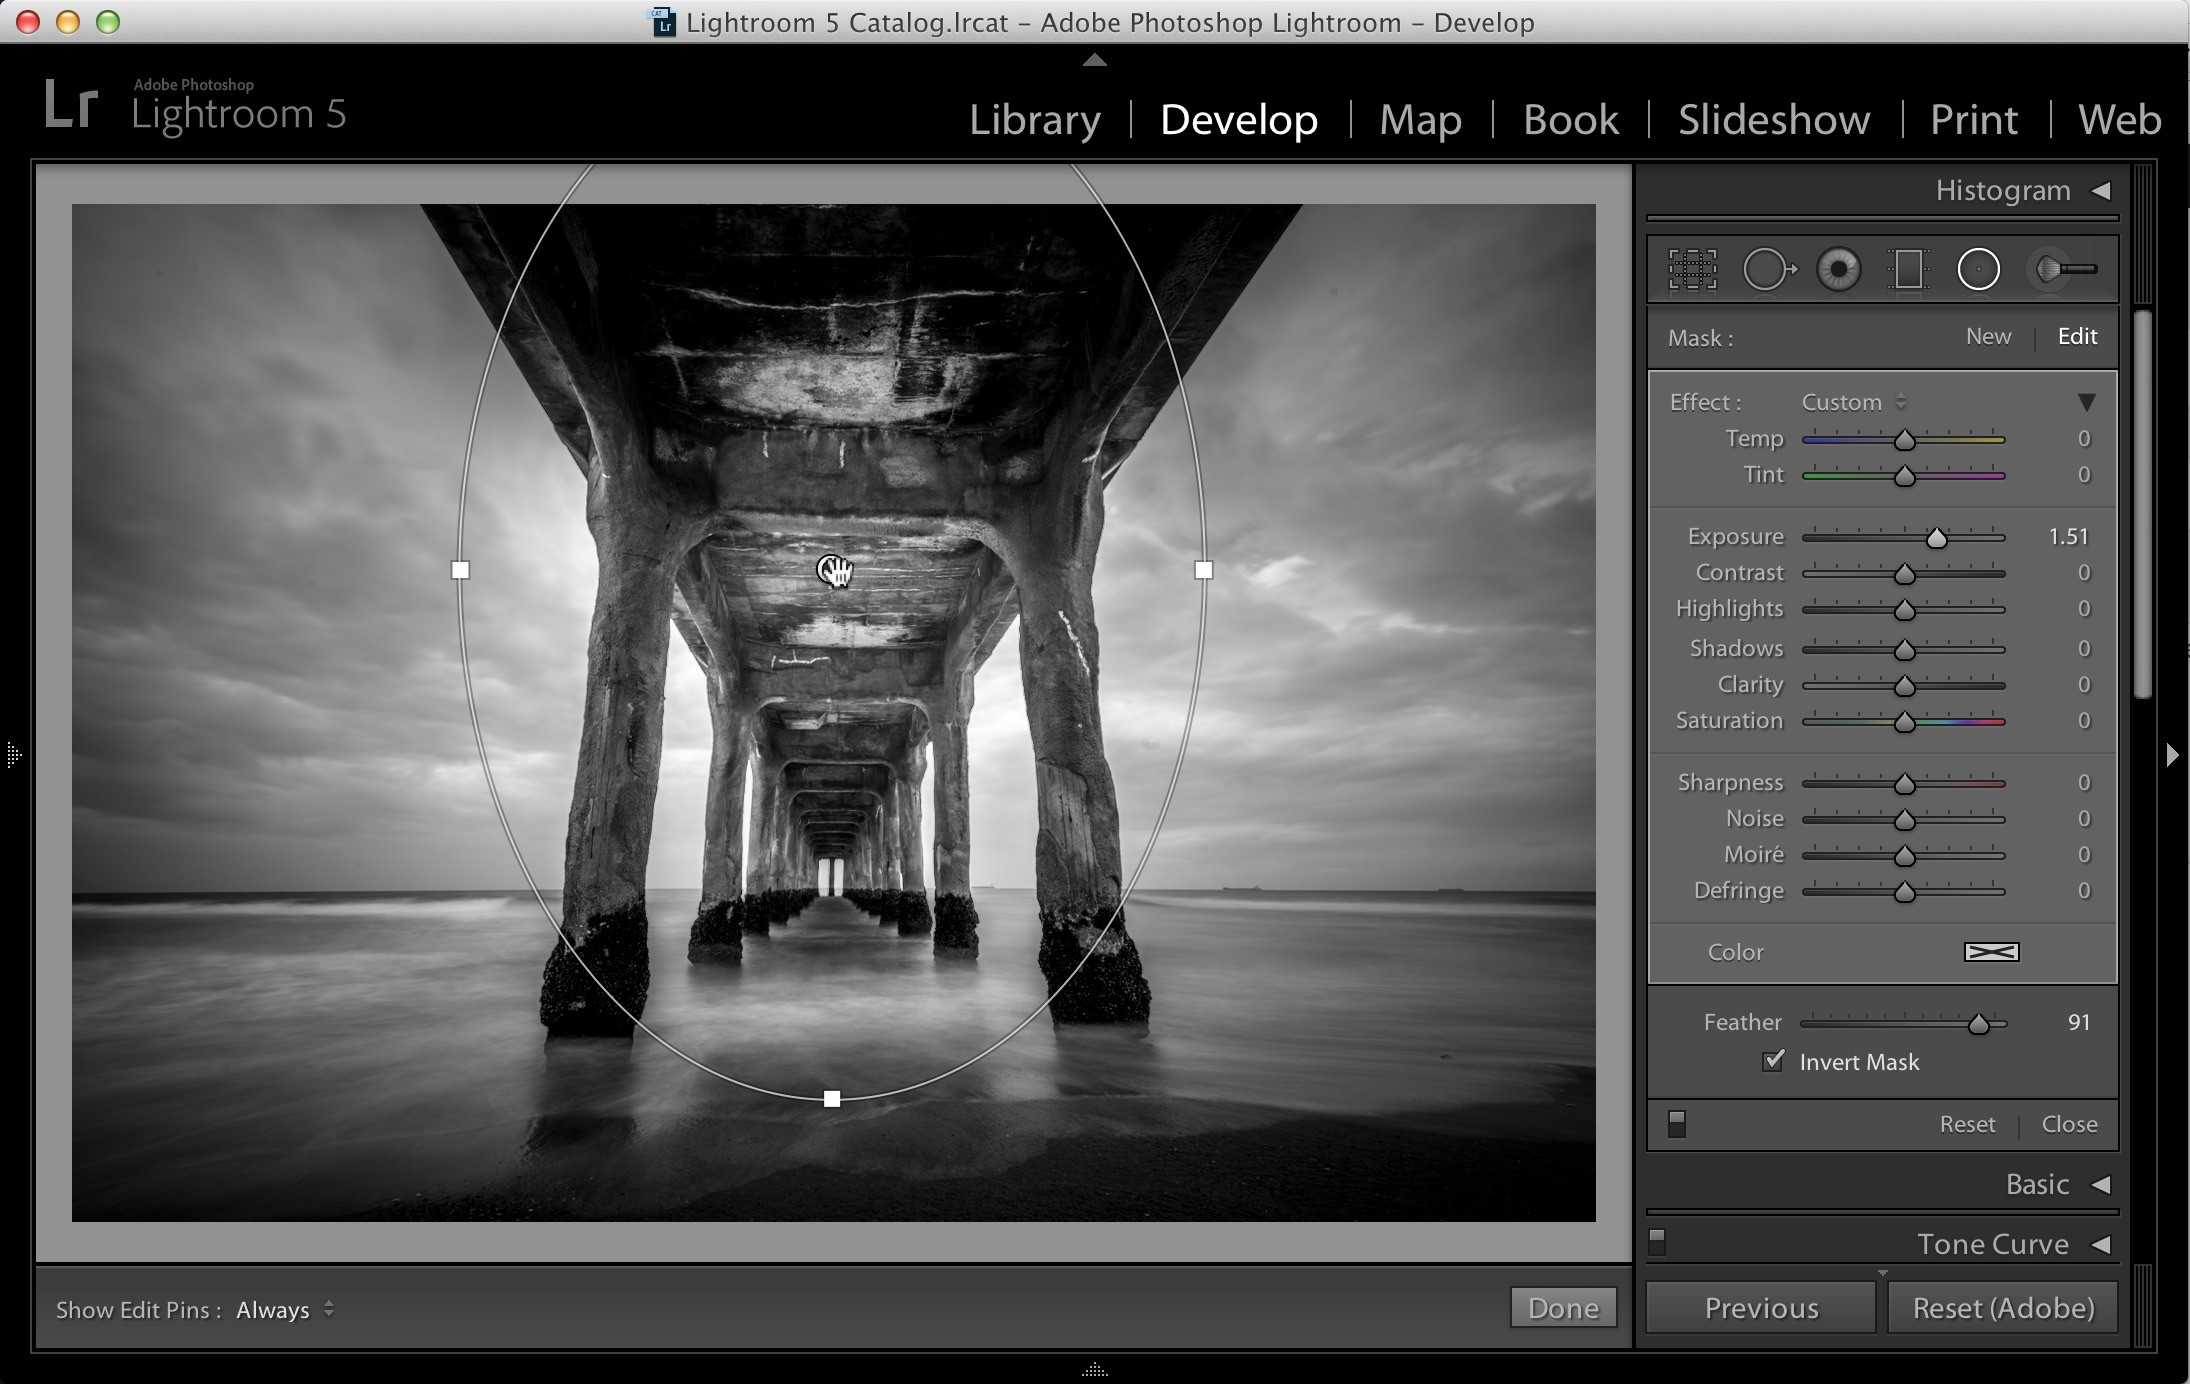Click the top panel hide arrow

(1095, 60)
